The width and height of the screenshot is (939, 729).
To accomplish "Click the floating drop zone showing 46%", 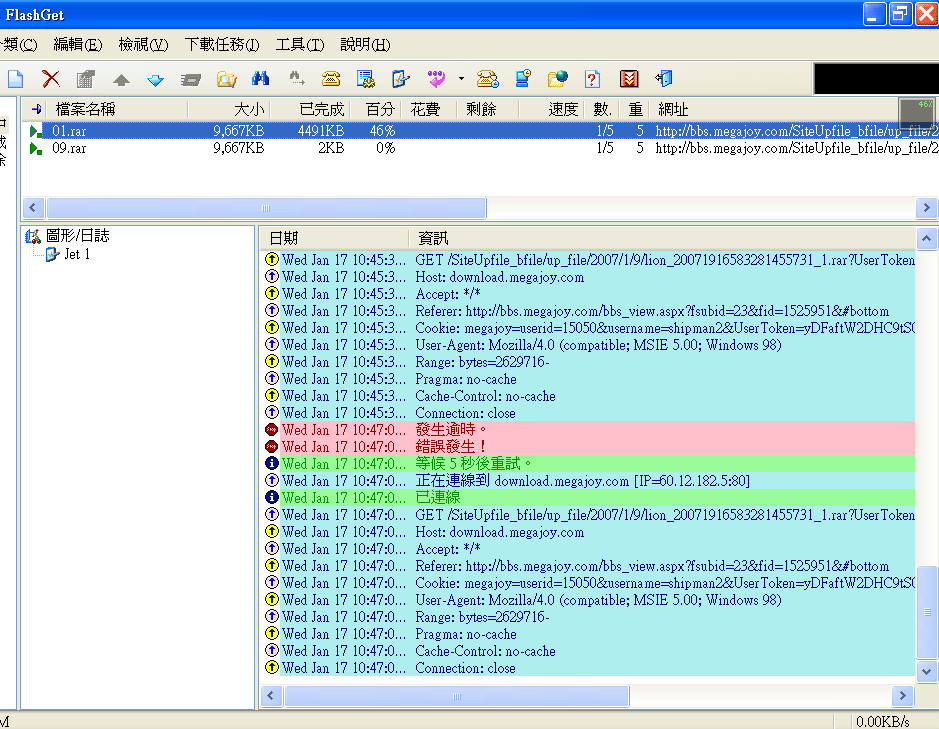I will pos(917,114).
